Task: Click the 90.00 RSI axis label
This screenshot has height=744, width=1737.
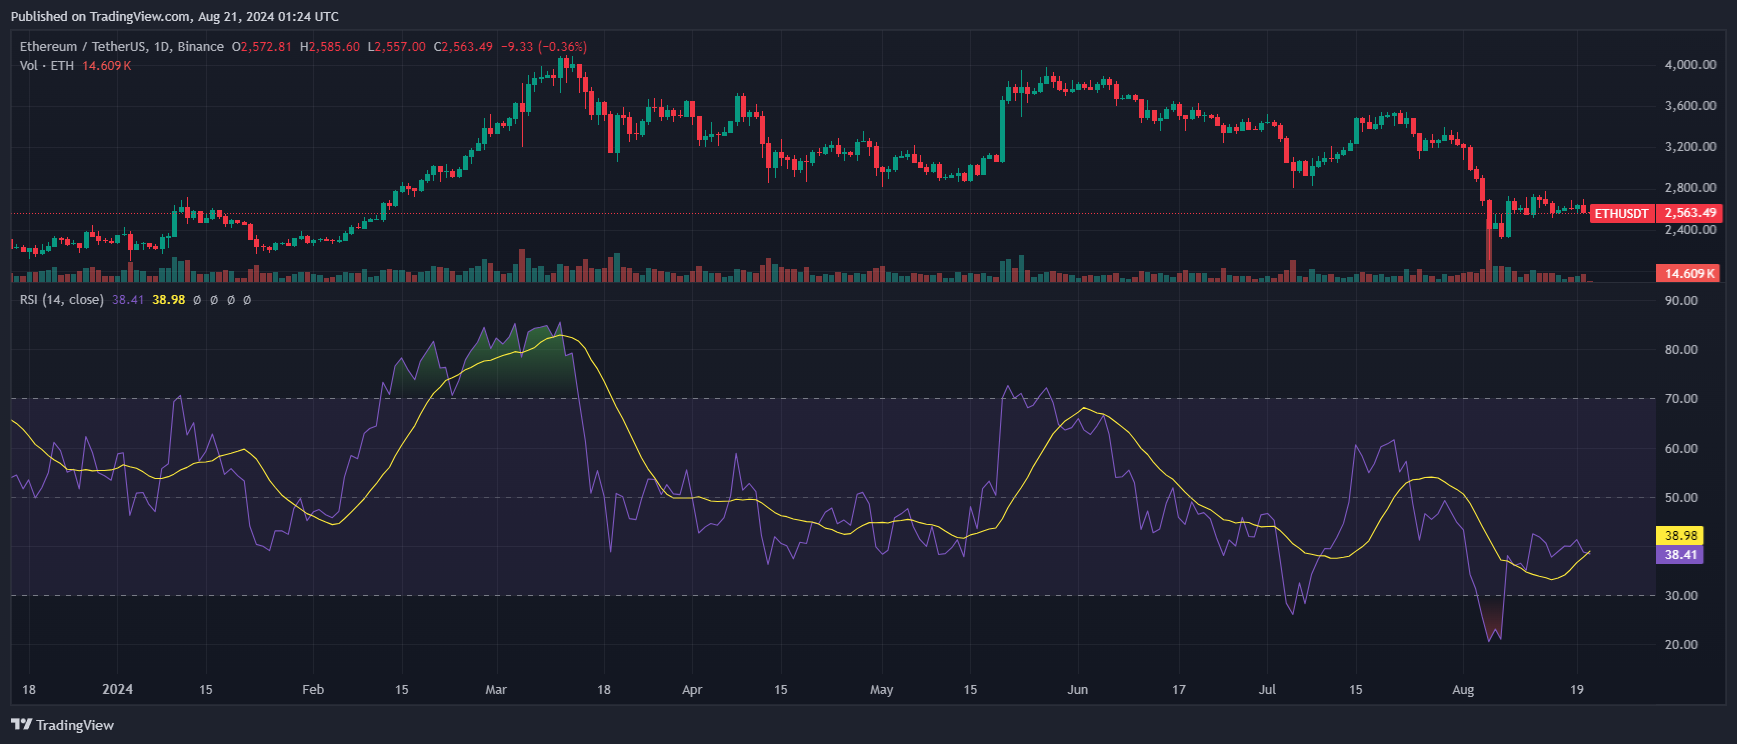Action: 1681,301
